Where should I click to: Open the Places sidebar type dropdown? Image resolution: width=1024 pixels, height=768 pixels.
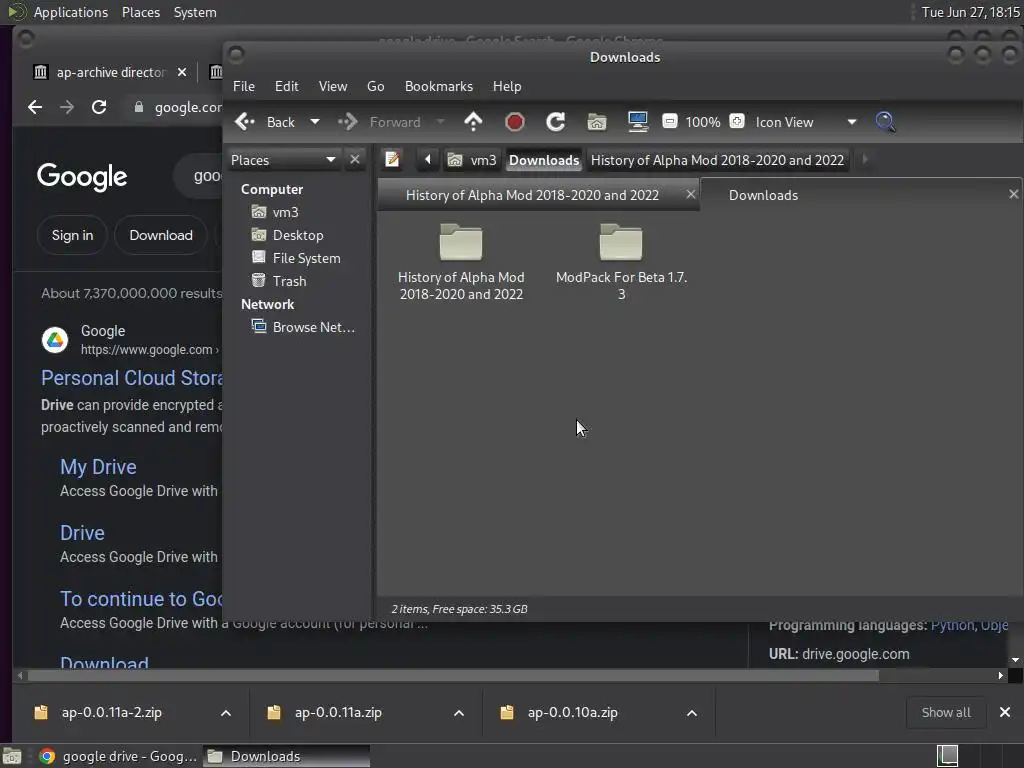coord(283,160)
